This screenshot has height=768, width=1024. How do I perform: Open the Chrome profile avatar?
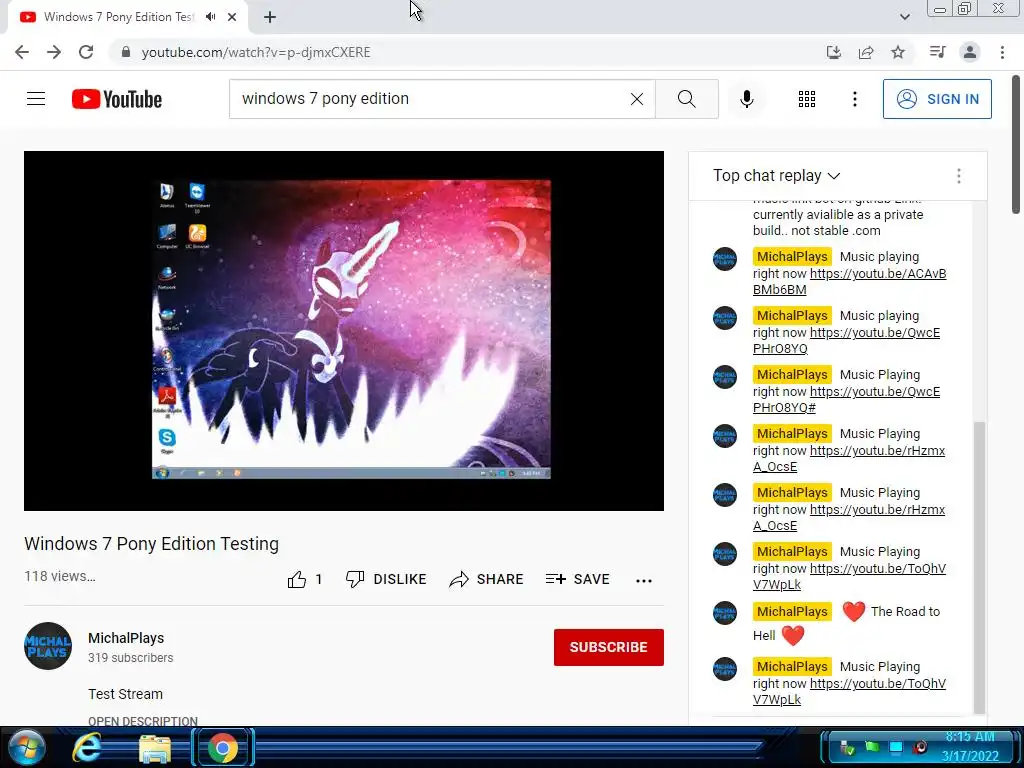coord(970,52)
